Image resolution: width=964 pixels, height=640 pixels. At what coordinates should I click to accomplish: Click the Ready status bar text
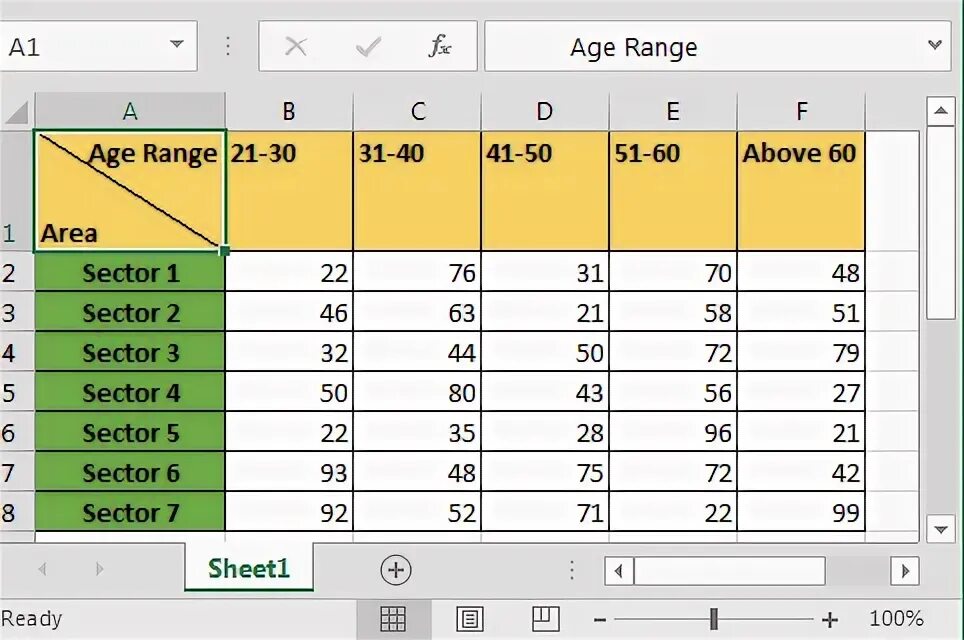31,618
